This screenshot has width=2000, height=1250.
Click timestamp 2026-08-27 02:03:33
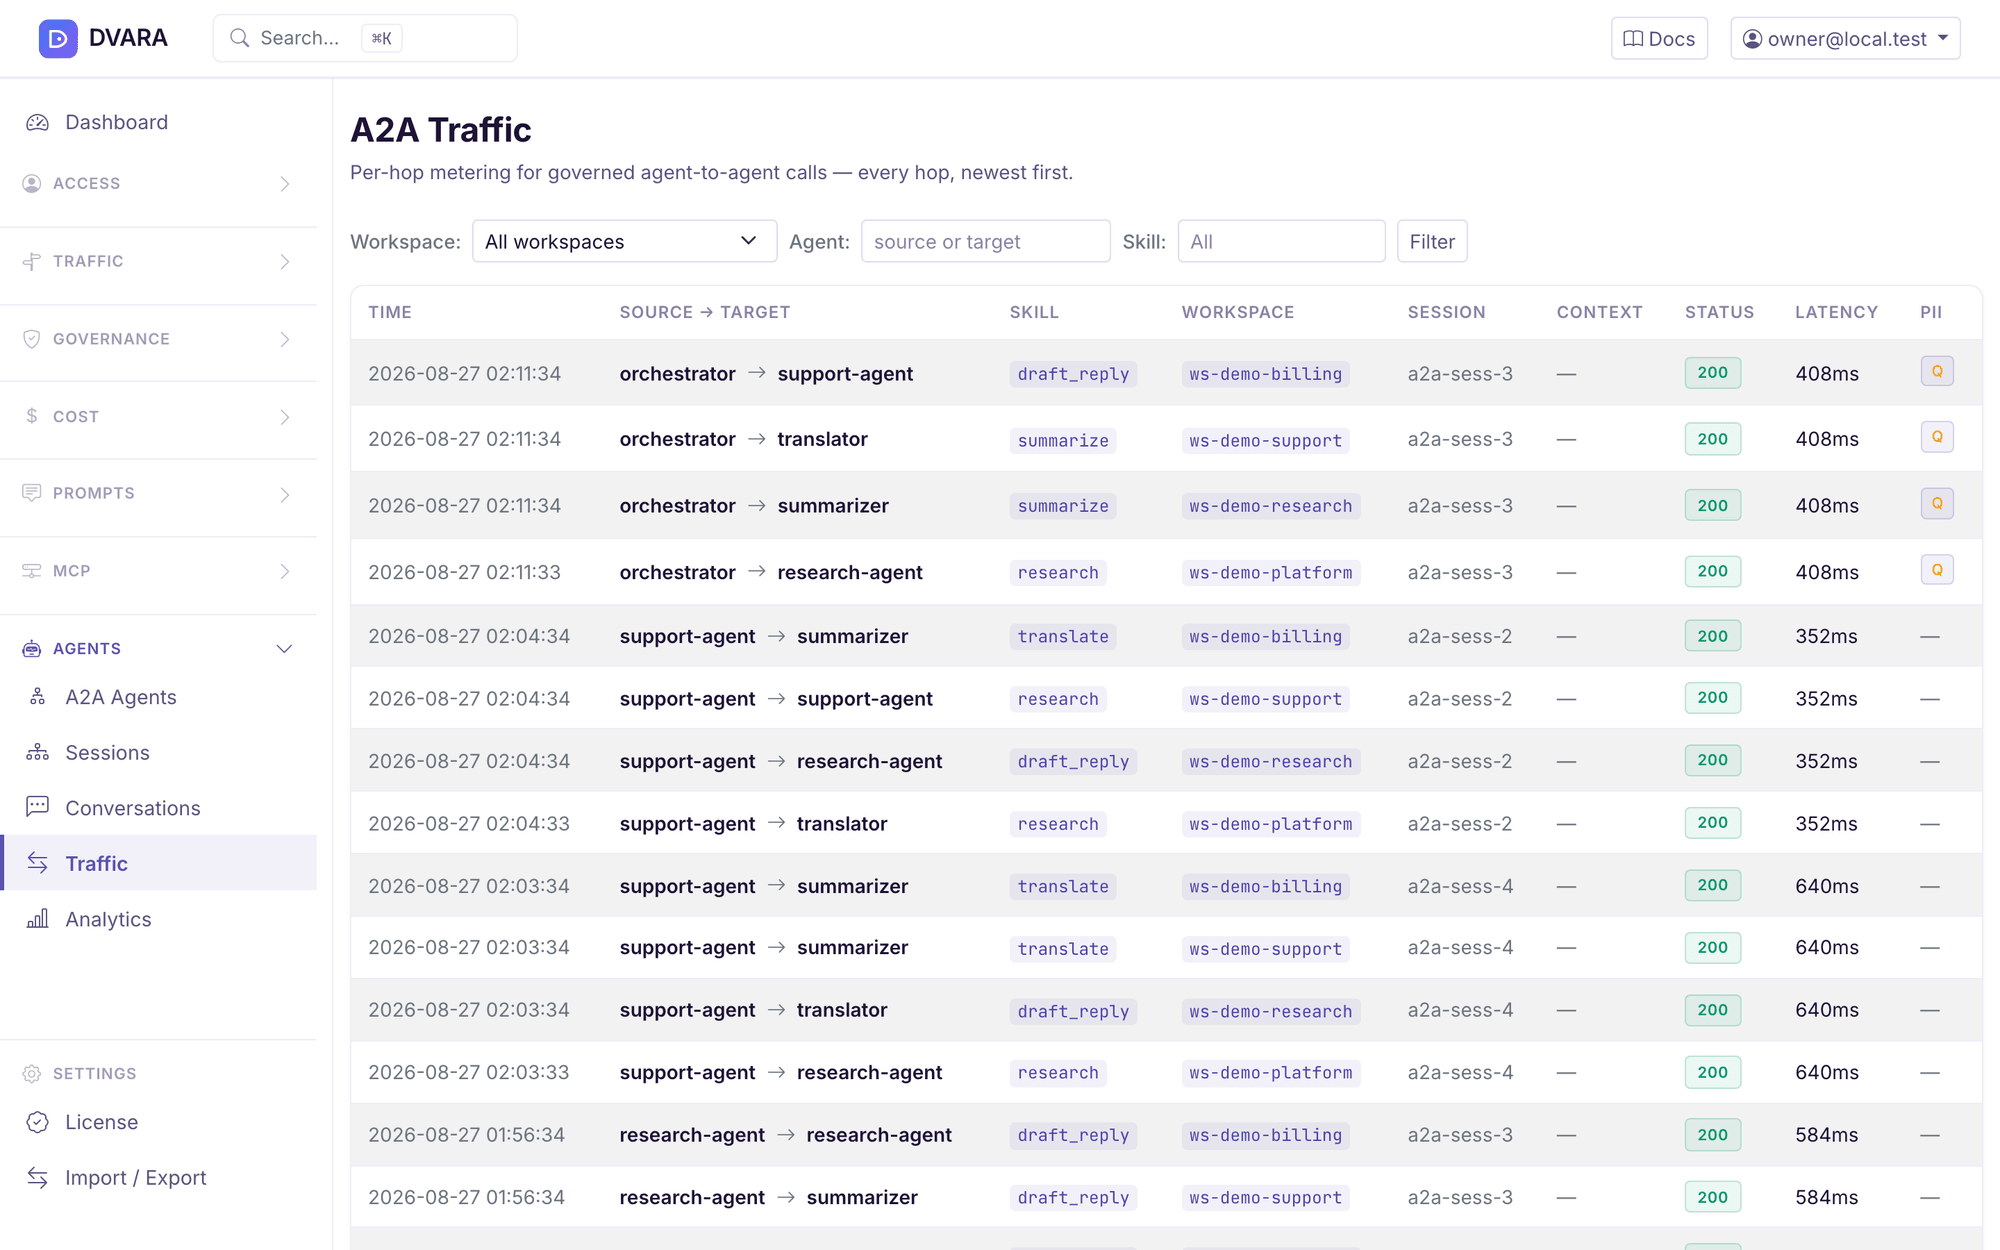[468, 1072]
